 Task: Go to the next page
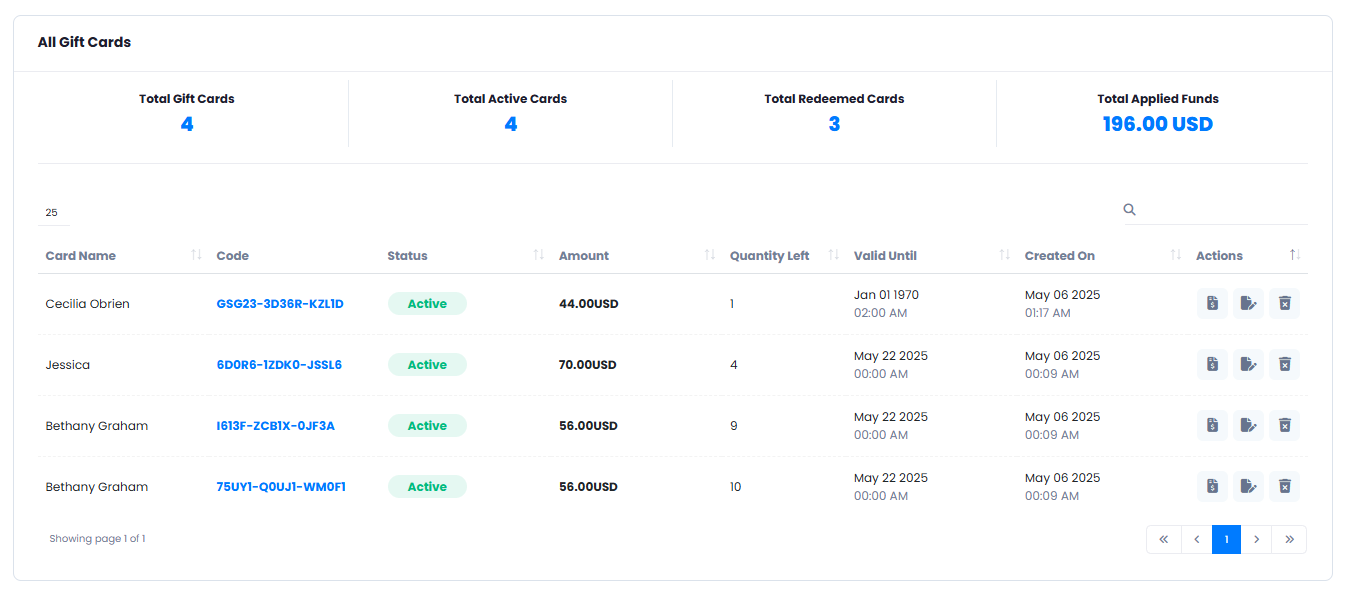1257,539
